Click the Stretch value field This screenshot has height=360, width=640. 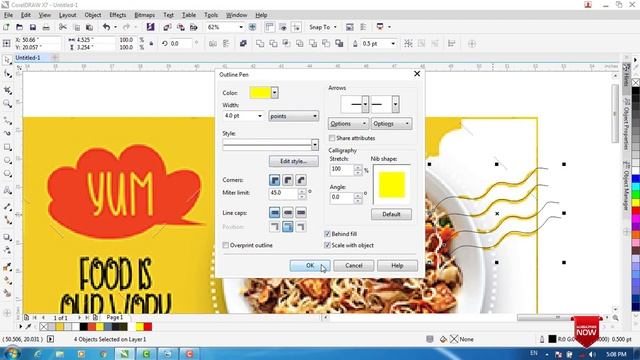coord(342,169)
